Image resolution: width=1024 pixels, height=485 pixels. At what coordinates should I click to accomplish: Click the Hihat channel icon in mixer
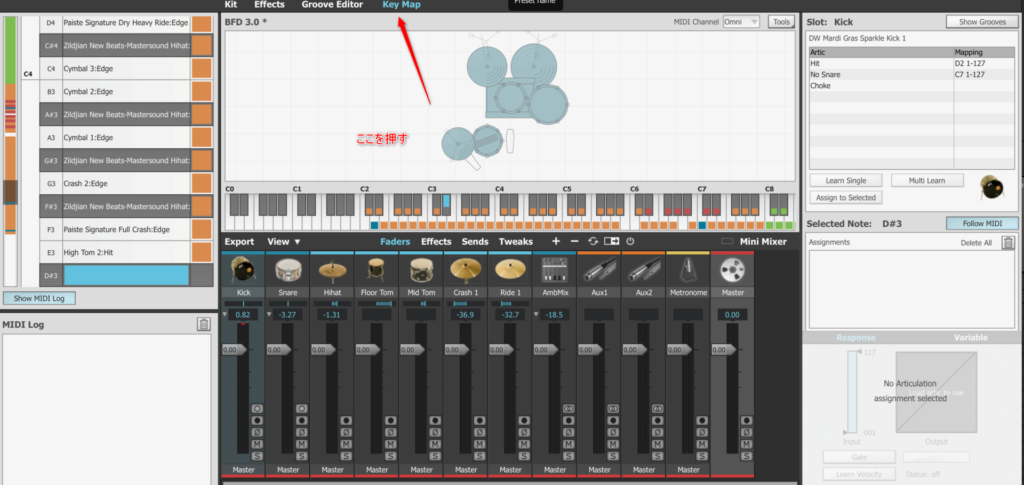[332, 270]
